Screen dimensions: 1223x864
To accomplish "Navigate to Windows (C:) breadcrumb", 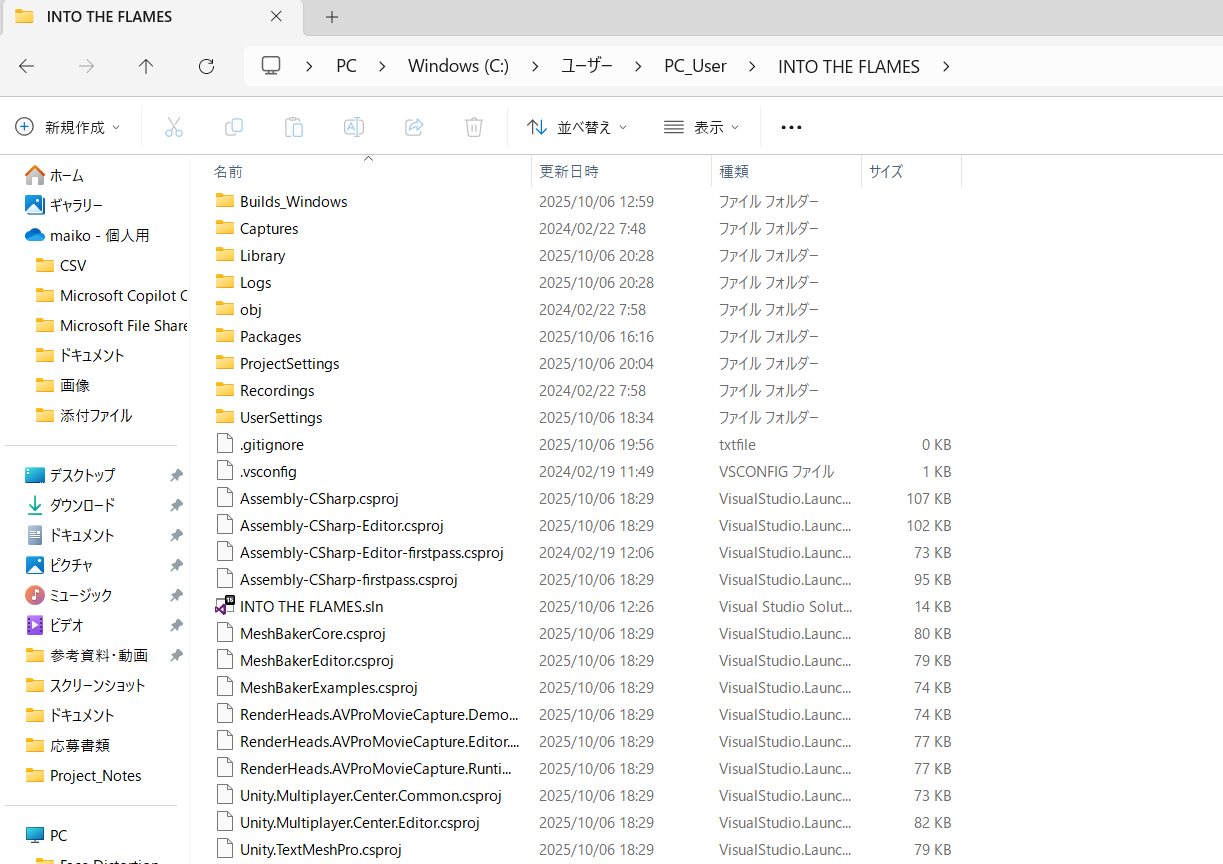I will coord(458,66).
